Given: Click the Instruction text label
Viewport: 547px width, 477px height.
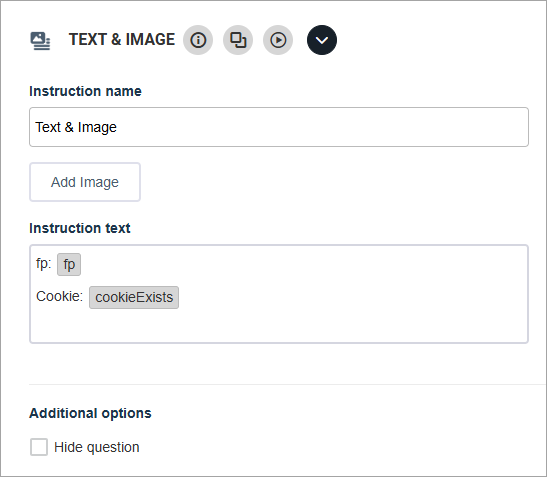Looking at the screenshot, I should (x=80, y=228).
